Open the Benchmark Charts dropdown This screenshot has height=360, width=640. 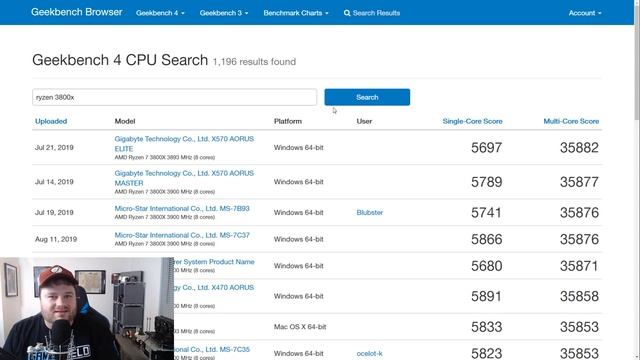tap(296, 13)
